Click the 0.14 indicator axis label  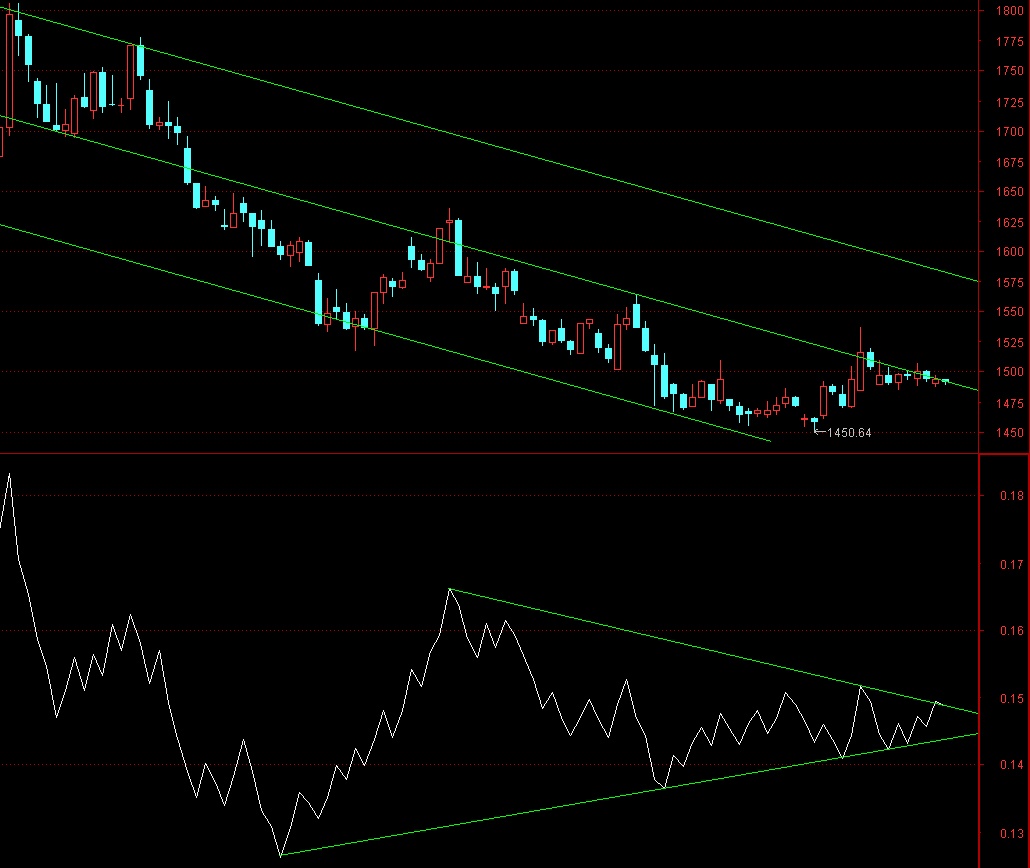[x=1012, y=765]
